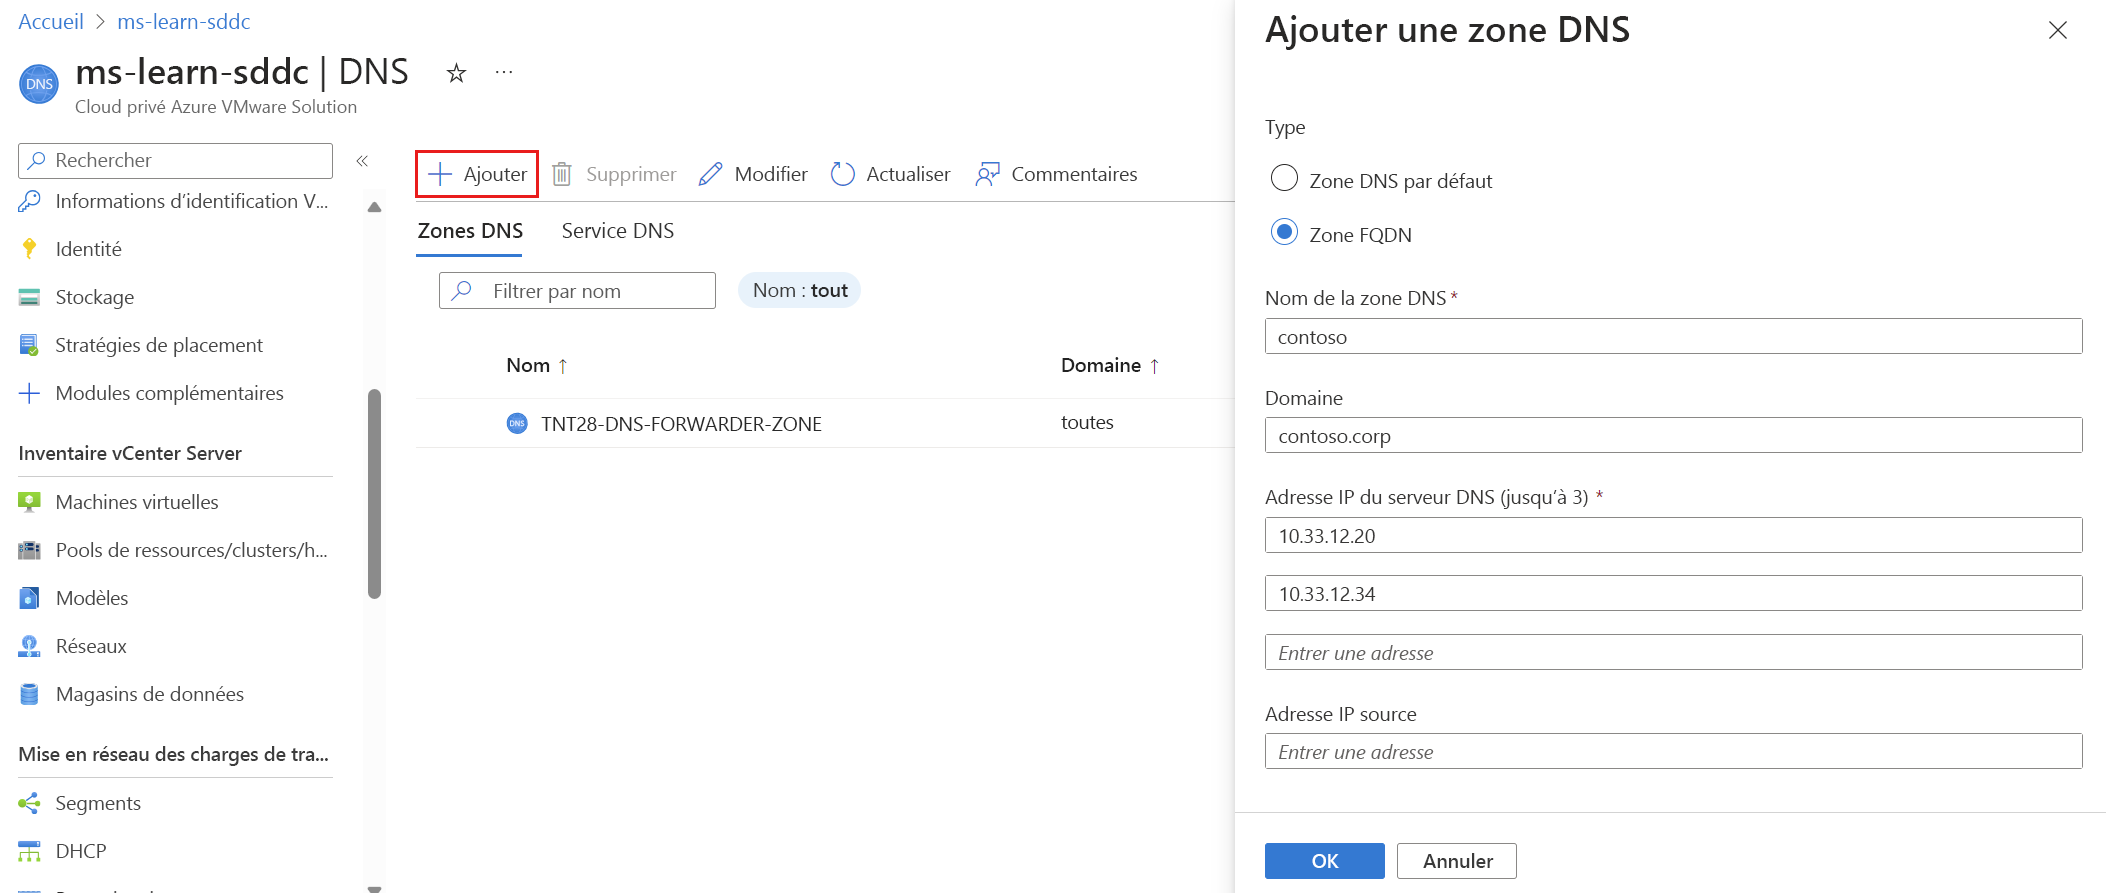The width and height of the screenshot is (2106, 893).
Task: Sort by Nom column arrow
Action: point(563,366)
